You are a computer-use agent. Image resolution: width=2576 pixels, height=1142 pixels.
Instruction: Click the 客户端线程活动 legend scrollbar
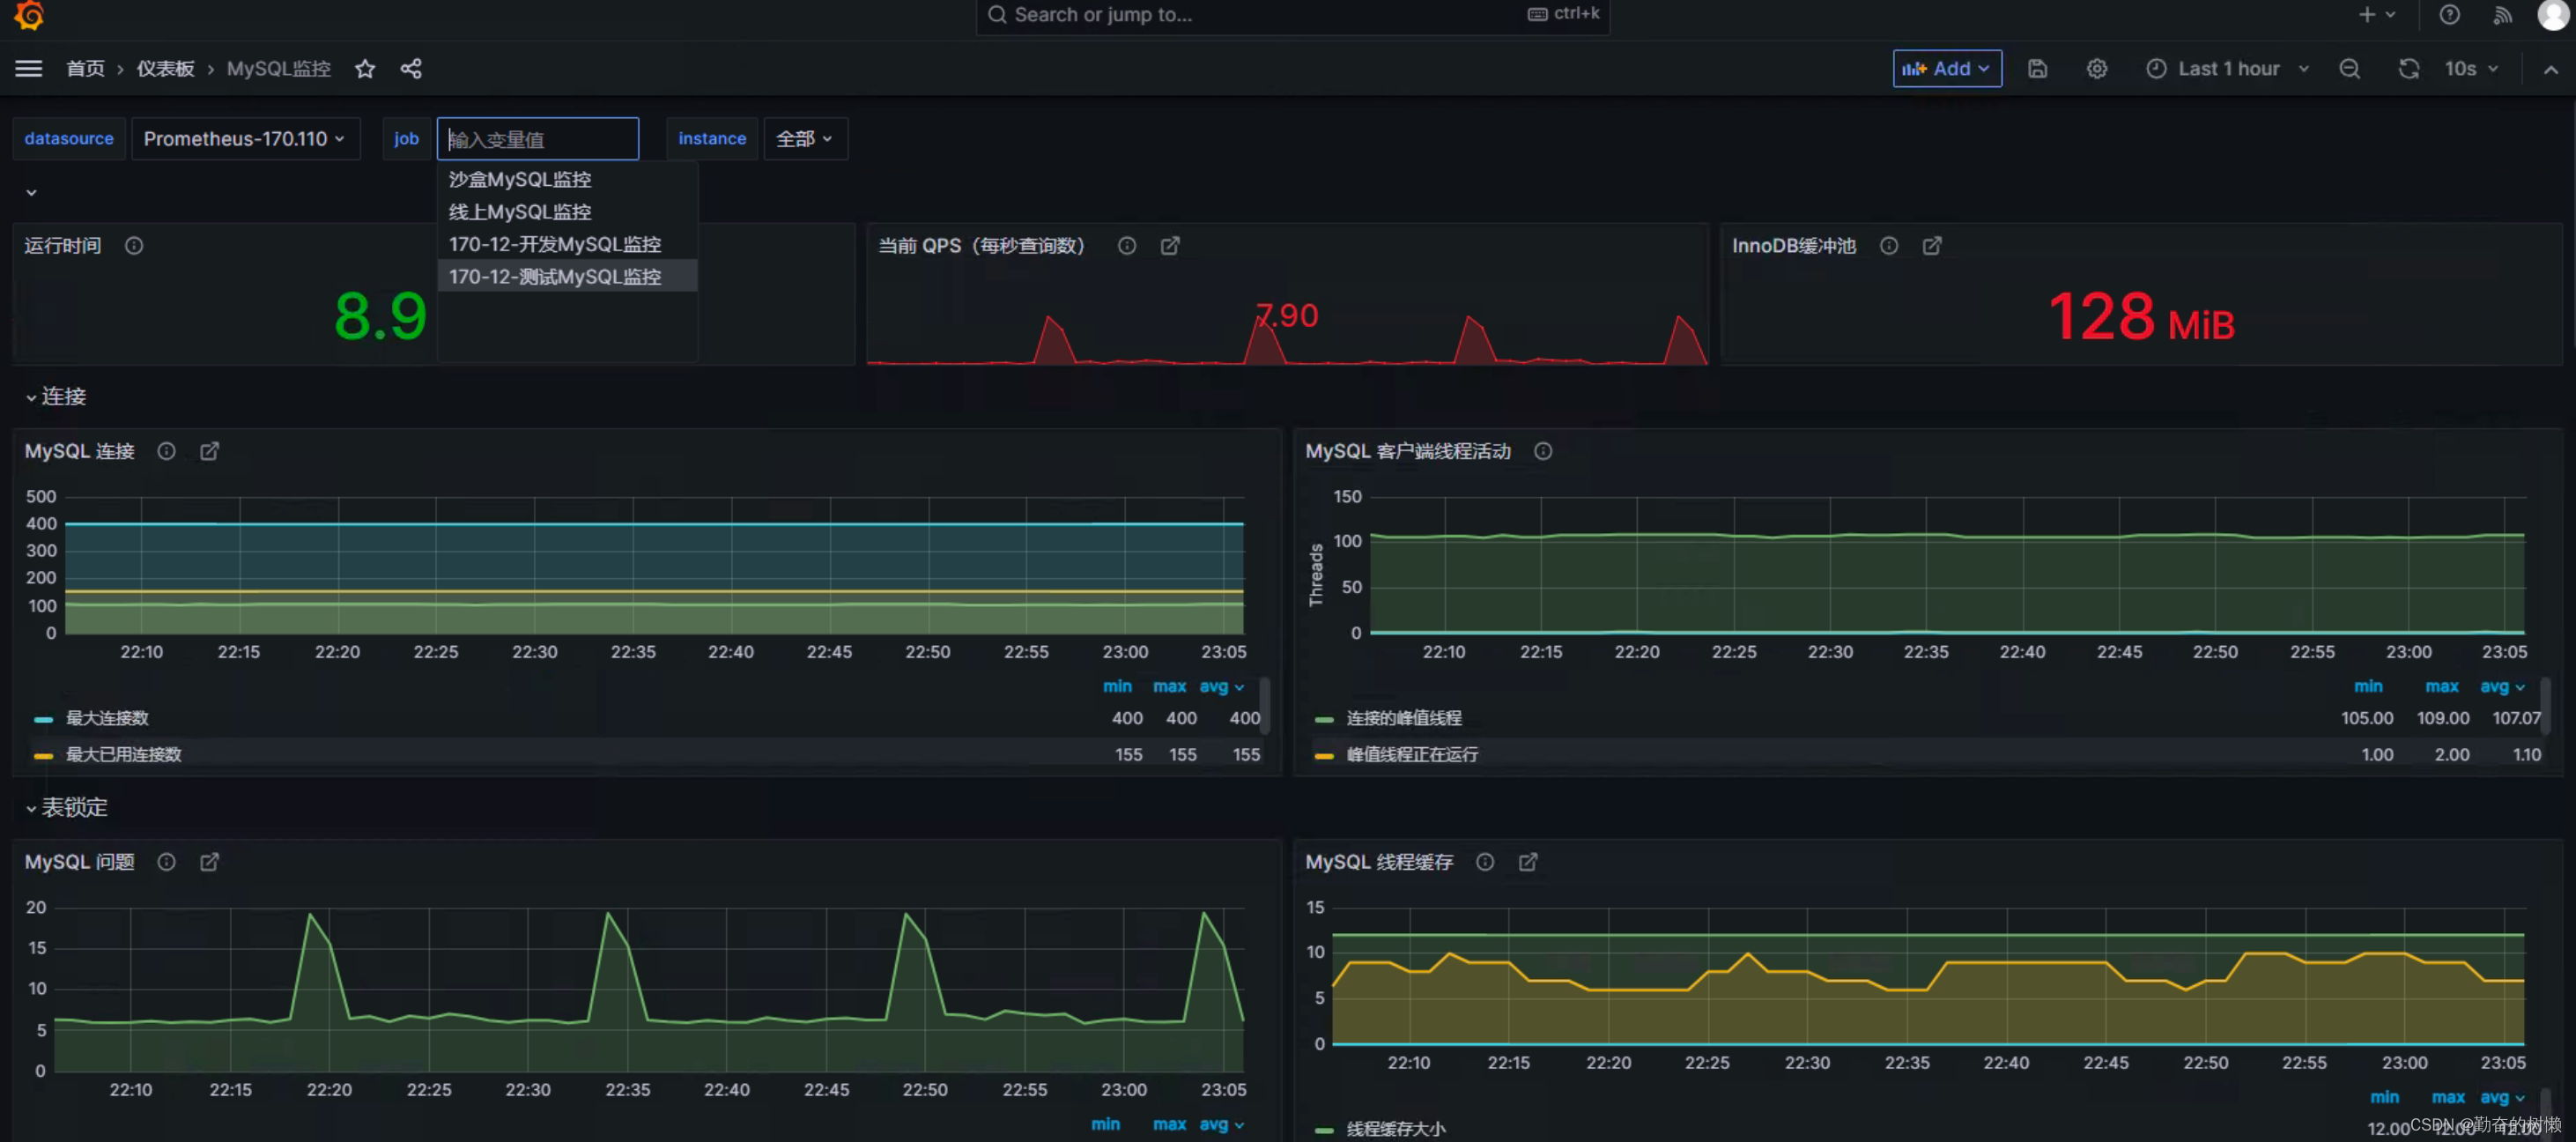2546,706
